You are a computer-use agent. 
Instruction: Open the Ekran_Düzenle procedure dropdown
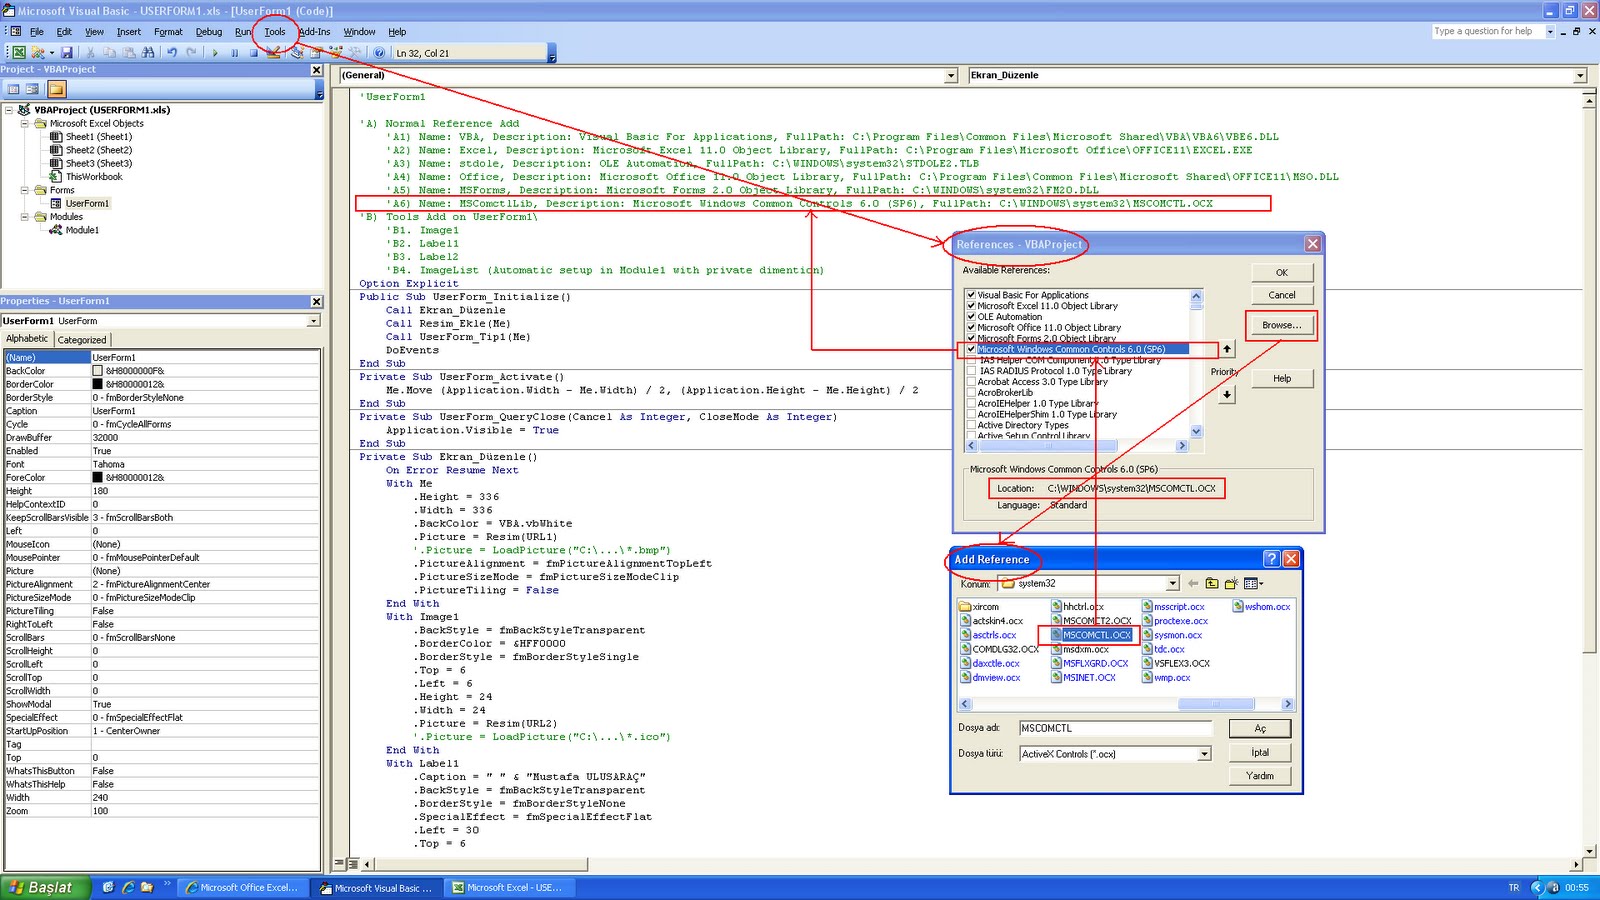click(1580, 76)
